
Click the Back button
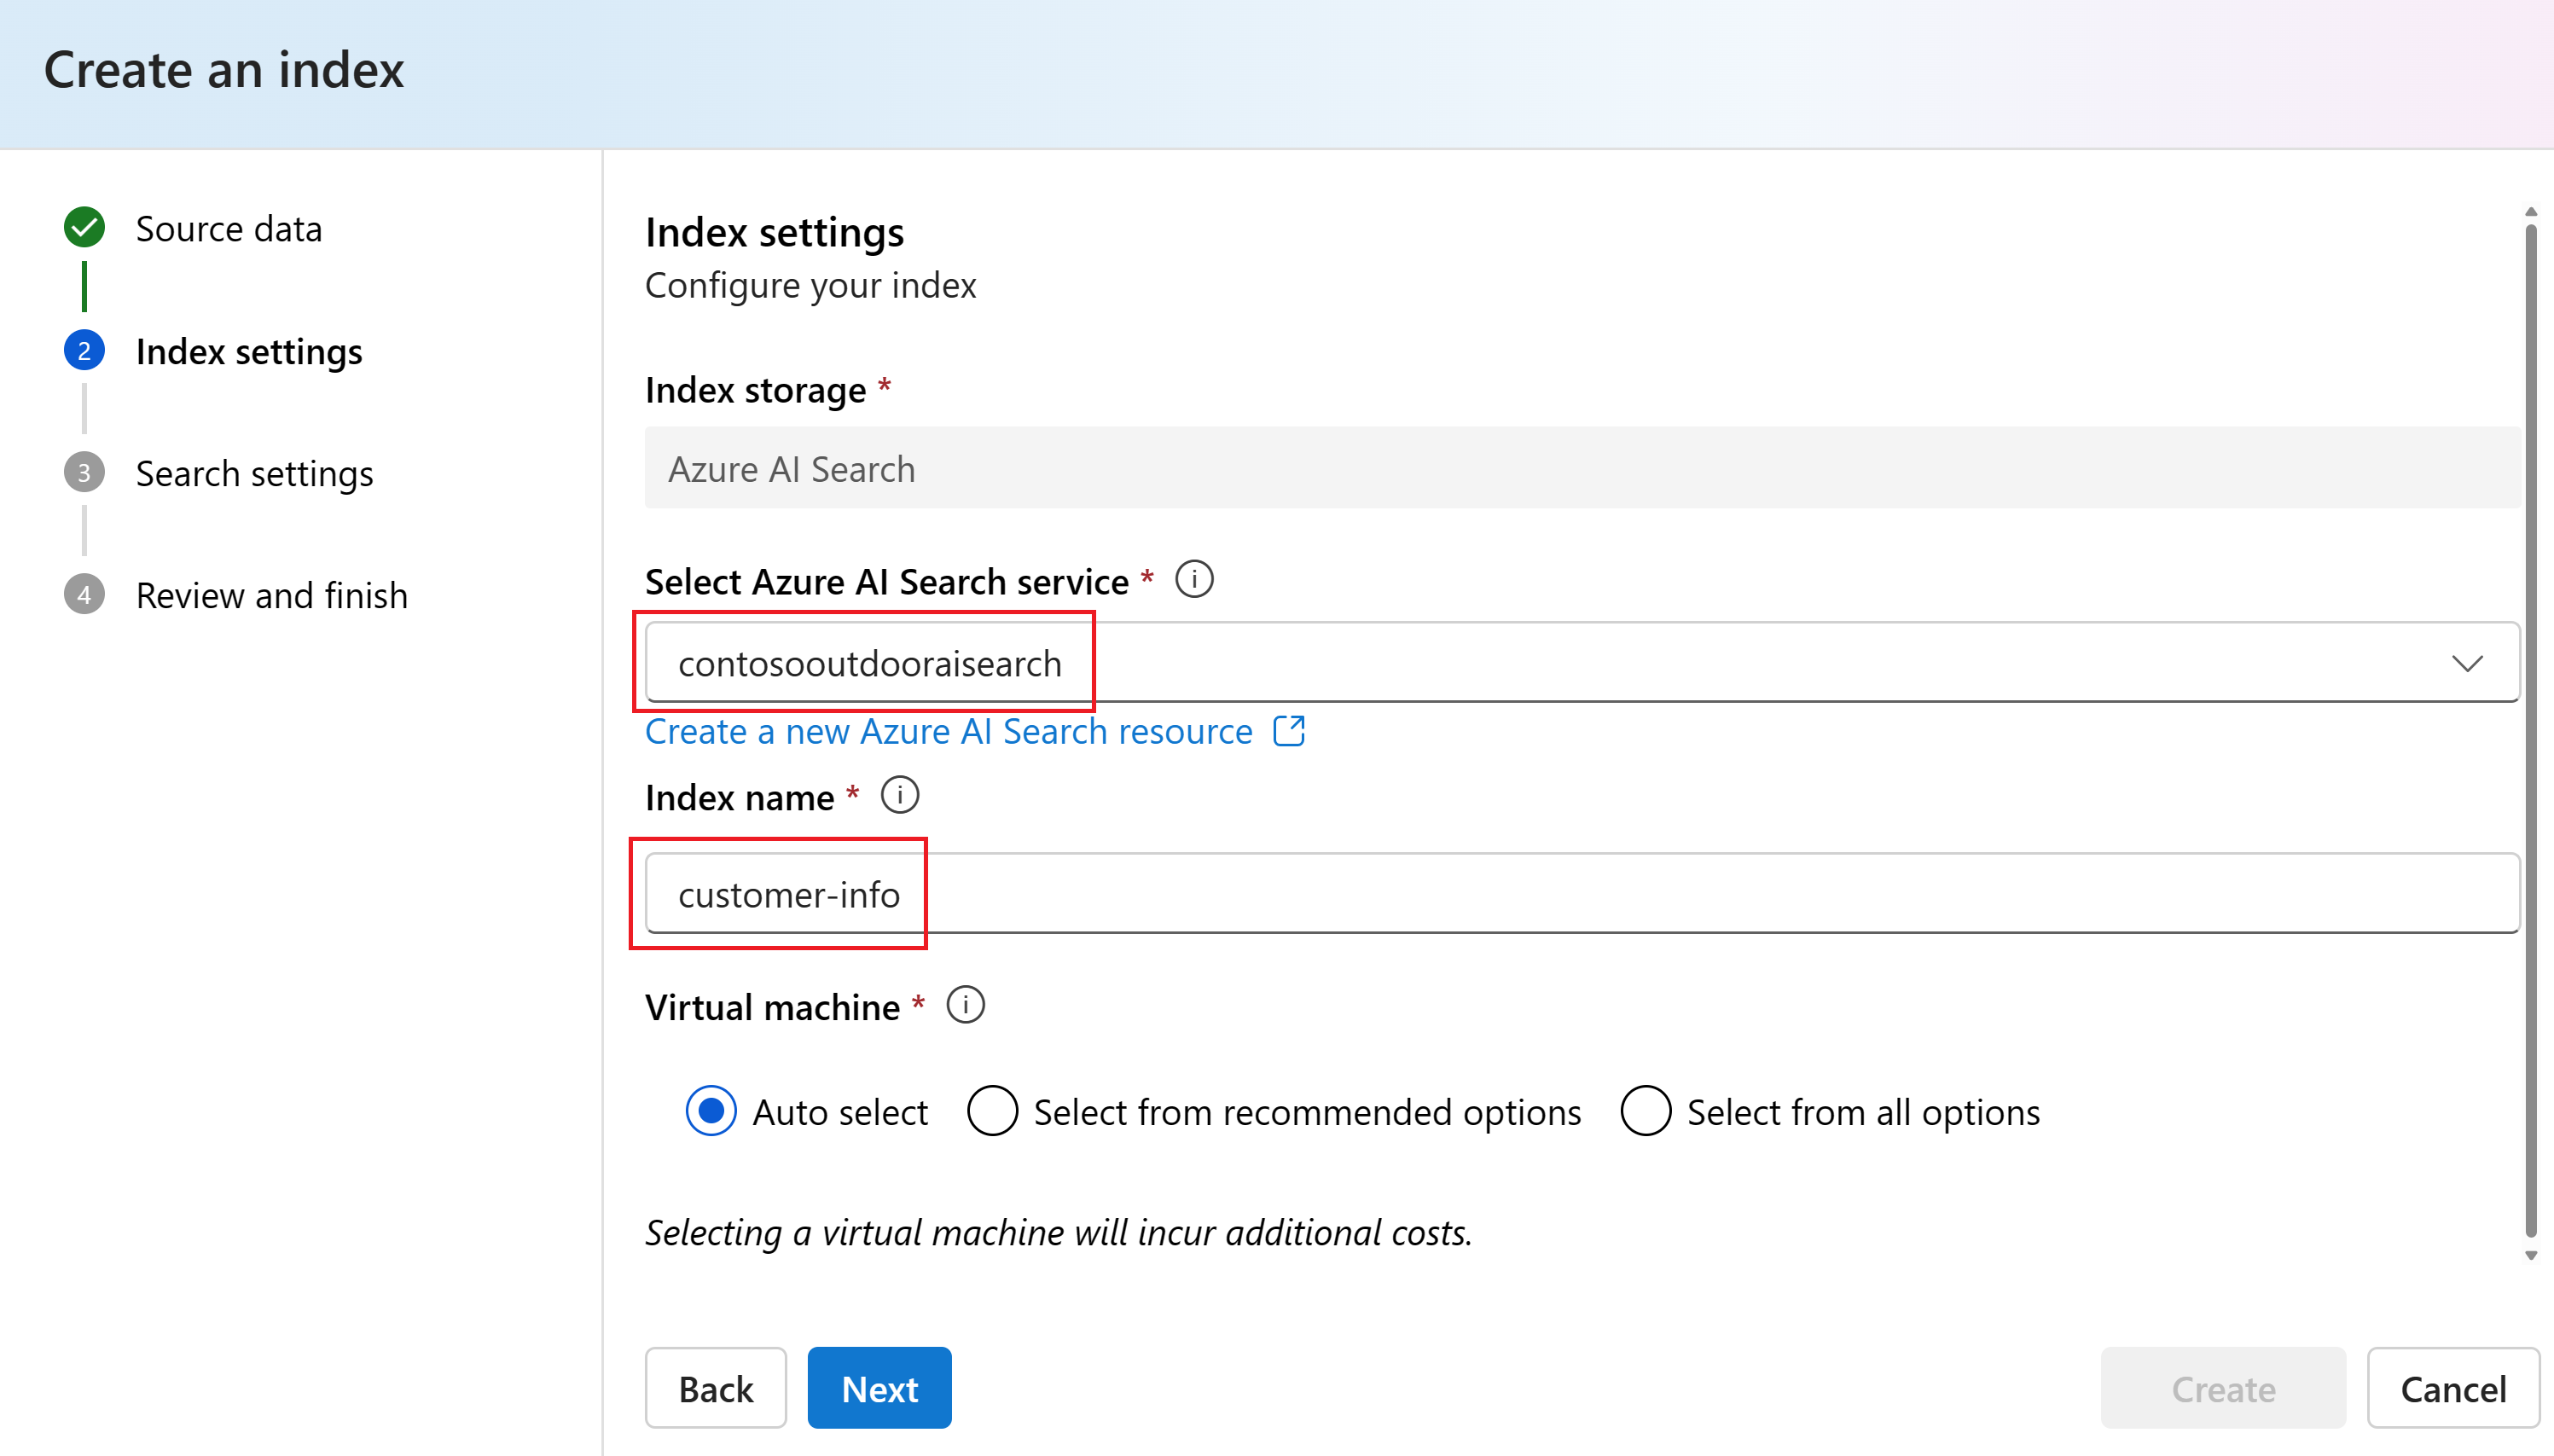tap(716, 1388)
